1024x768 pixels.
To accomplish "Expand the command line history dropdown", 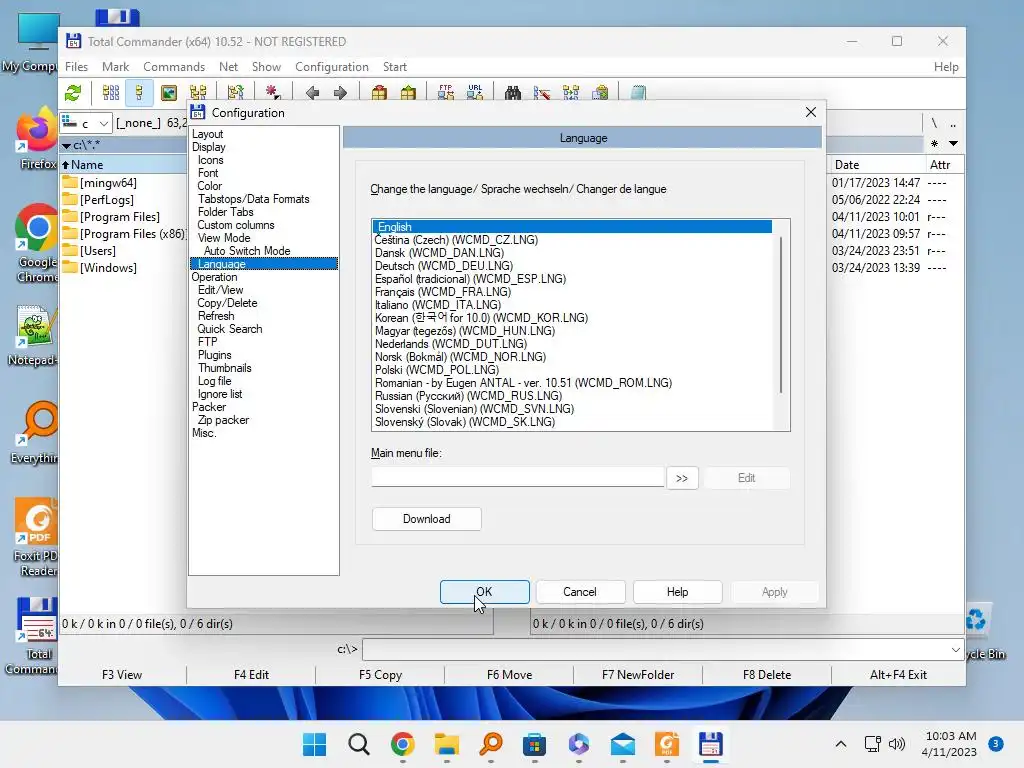I will 955,650.
